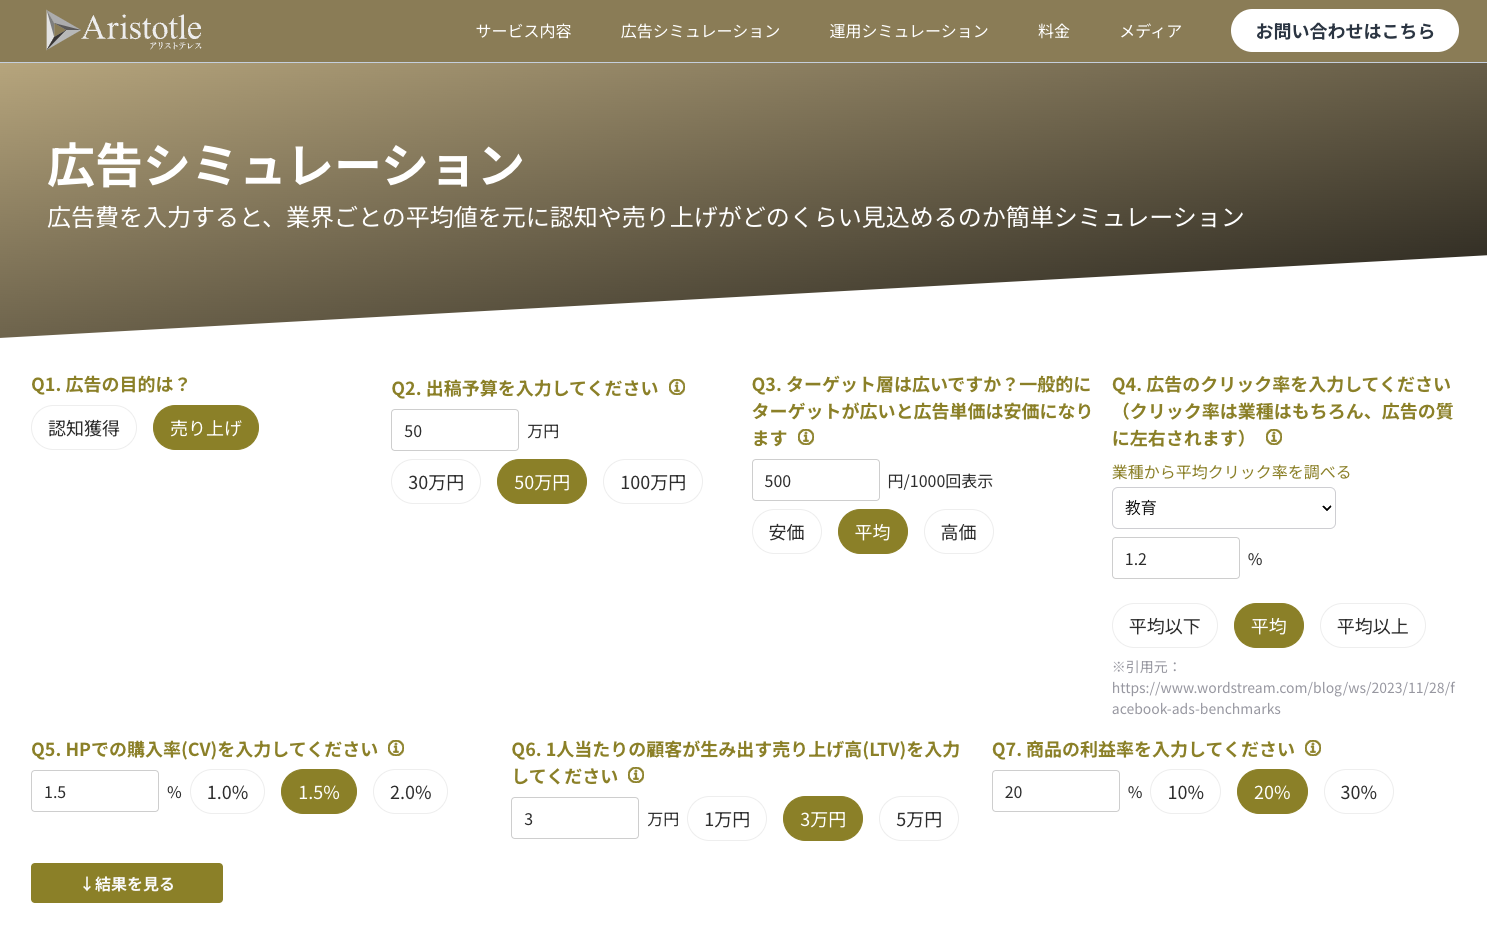Select 認知獲得 as ad purpose
1487x942 pixels.
(84, 428)
